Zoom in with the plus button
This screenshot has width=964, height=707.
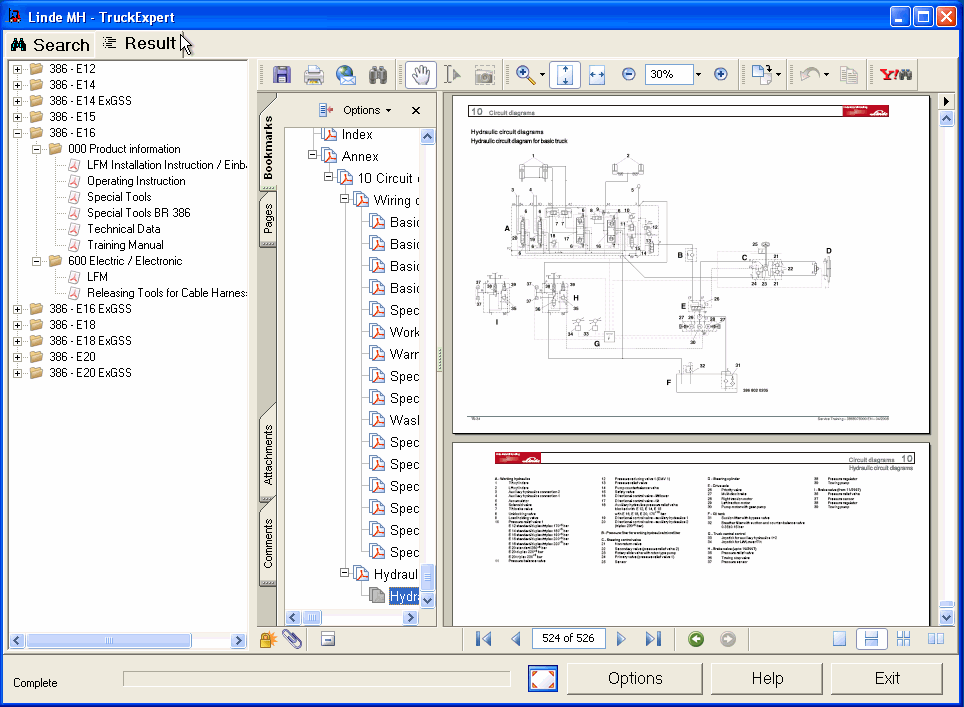(x=721, y=74)
